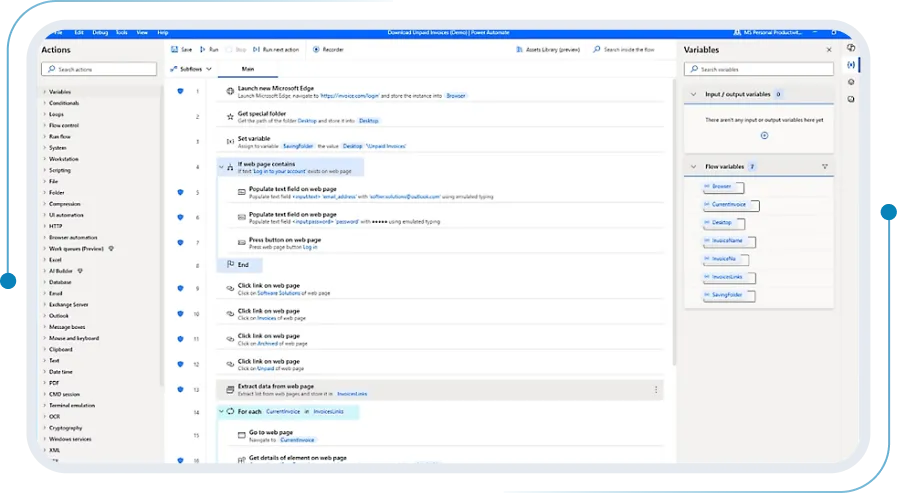Image resolution: width=897 pixels, height=493 pixels.
Task: Select Click link on Software Solutions action
Action: pos(439,289)
